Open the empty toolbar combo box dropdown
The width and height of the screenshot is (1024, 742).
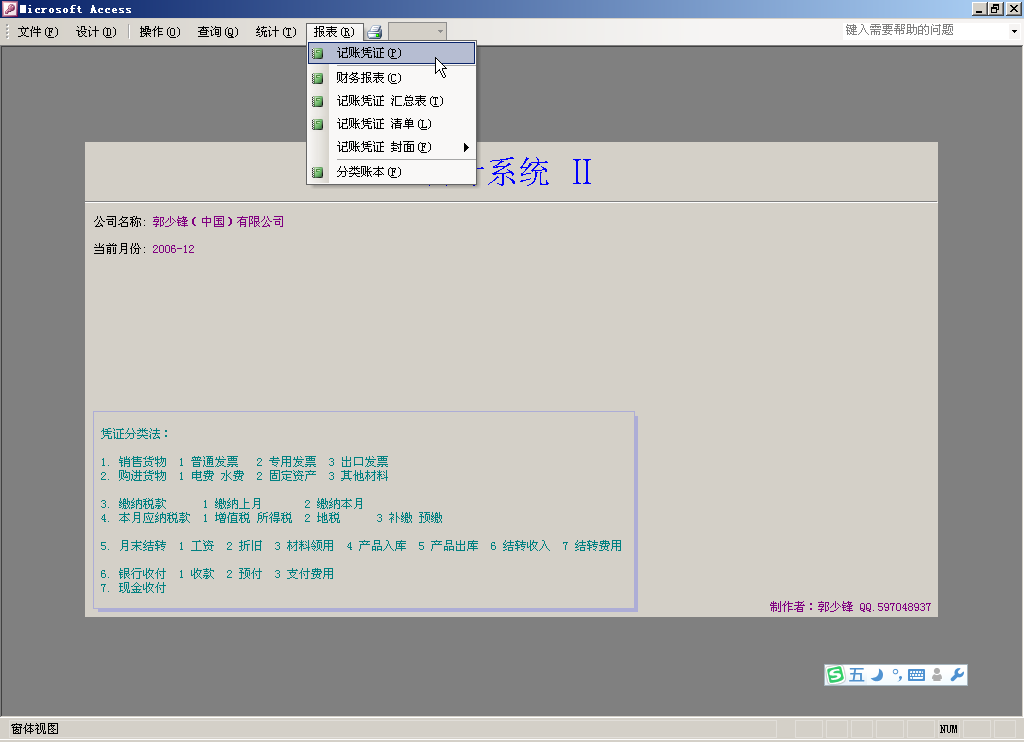[440, 32]
